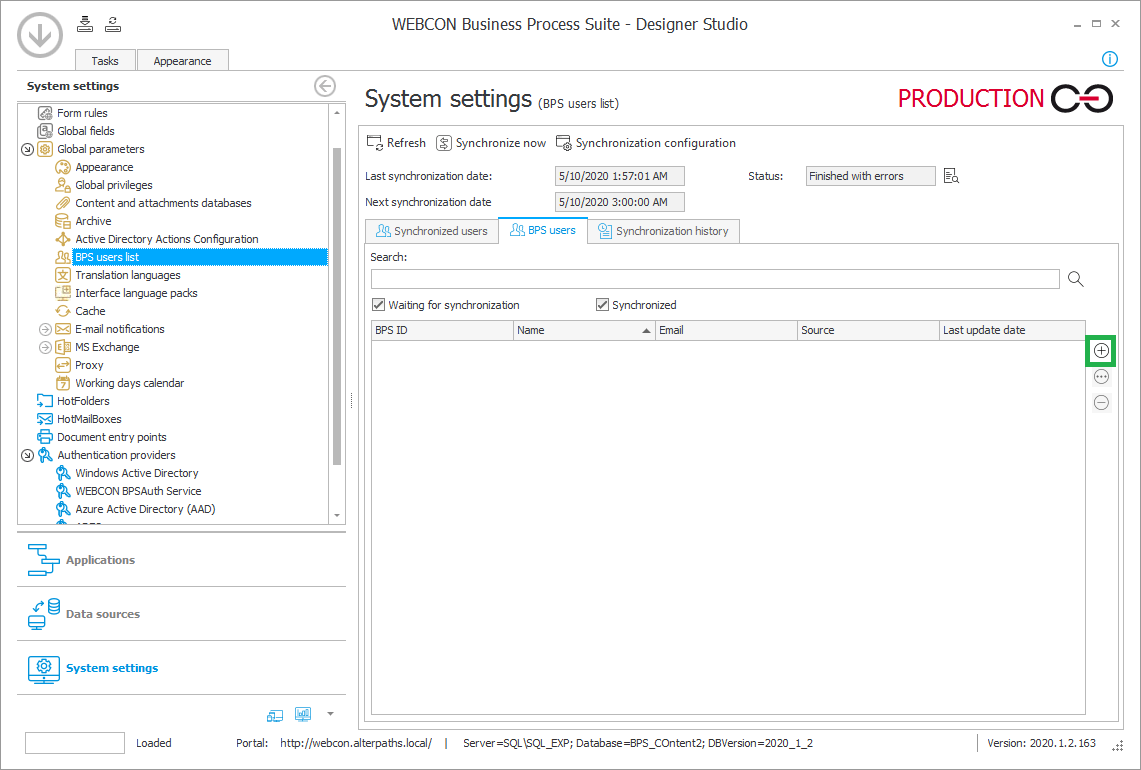1141x770 pixels.
Task: Open Portal preview with the devices icon
Action: [x=275, y=715]
